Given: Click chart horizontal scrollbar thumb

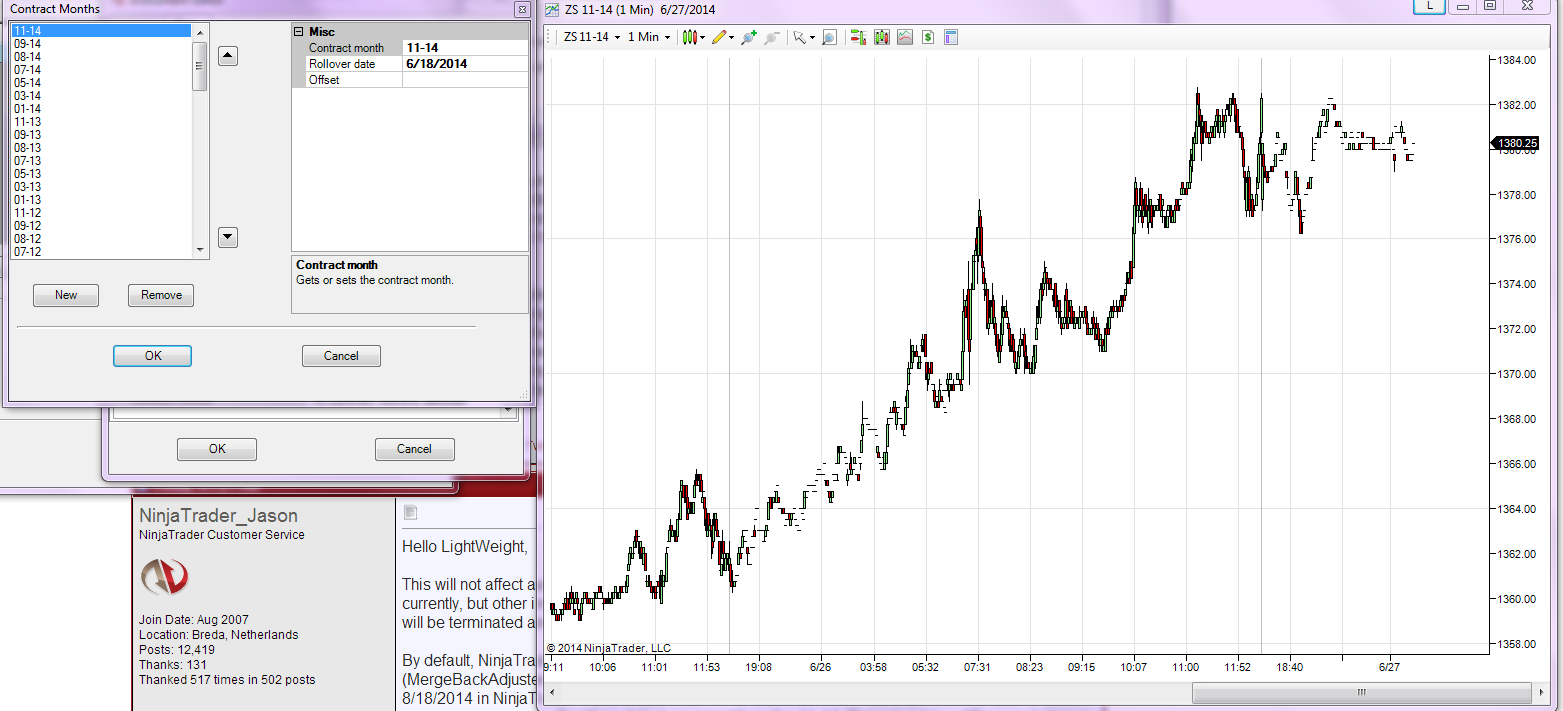Looking at the screenshot, I should 1362,692.
